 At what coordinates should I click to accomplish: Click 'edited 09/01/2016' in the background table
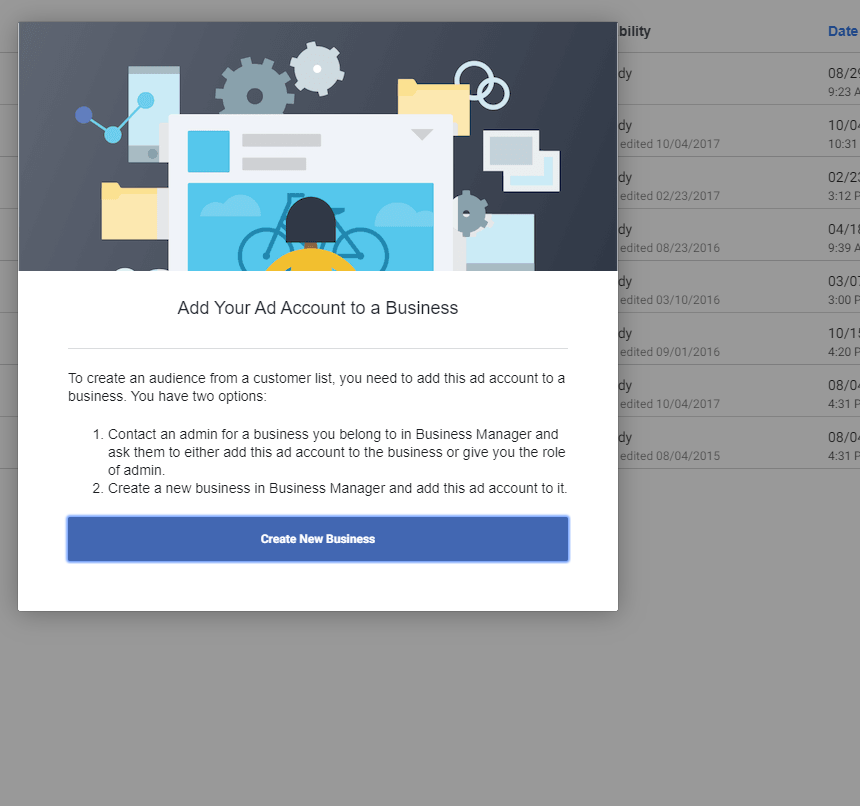pos(670,352)
